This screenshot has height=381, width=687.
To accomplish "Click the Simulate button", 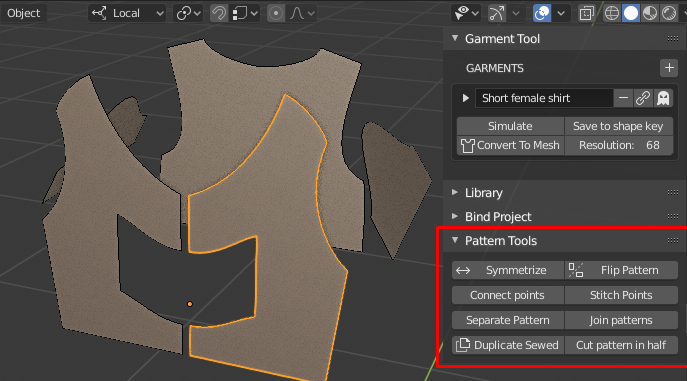I will [510, 126].
